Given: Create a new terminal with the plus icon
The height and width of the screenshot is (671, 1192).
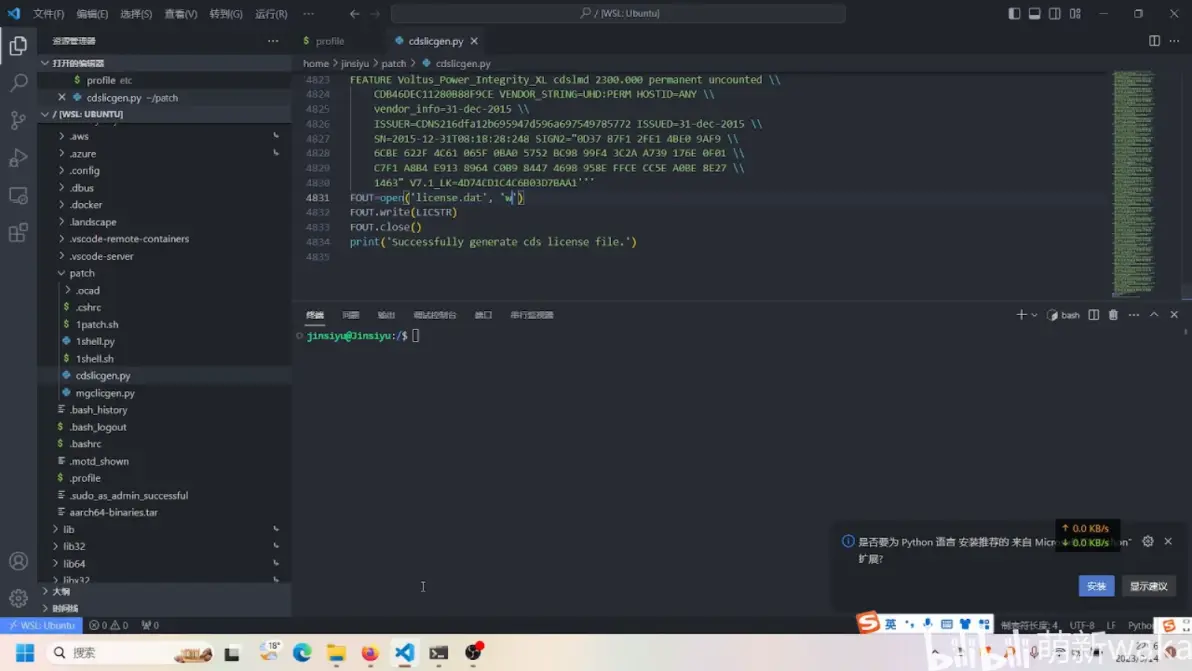Looking at the screenshot, I should [1021, 315].
